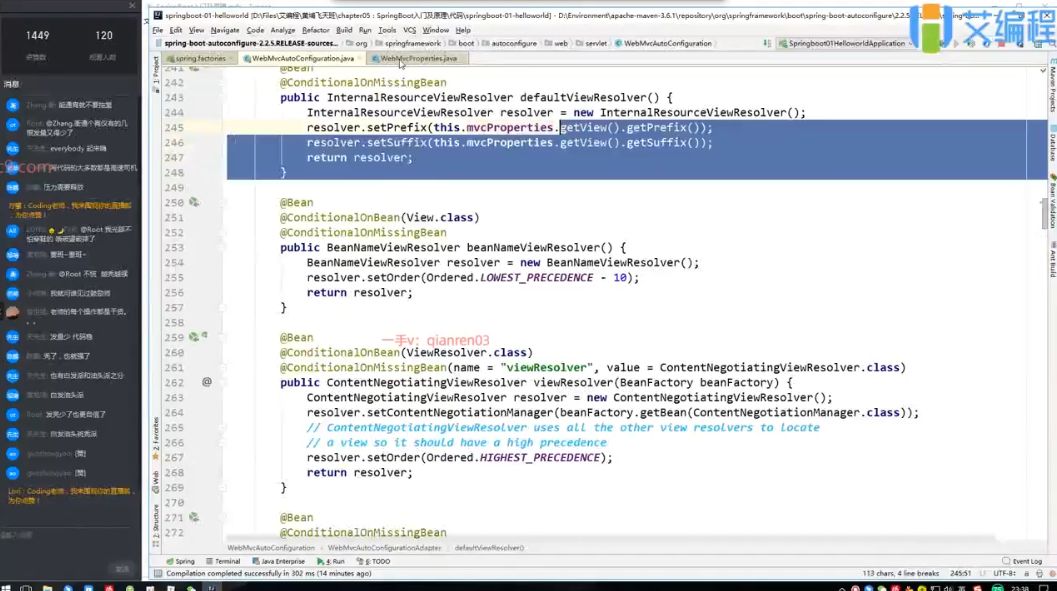Click the 1449 count in chat panel
1057x591 pixels.
coord(37,35)
